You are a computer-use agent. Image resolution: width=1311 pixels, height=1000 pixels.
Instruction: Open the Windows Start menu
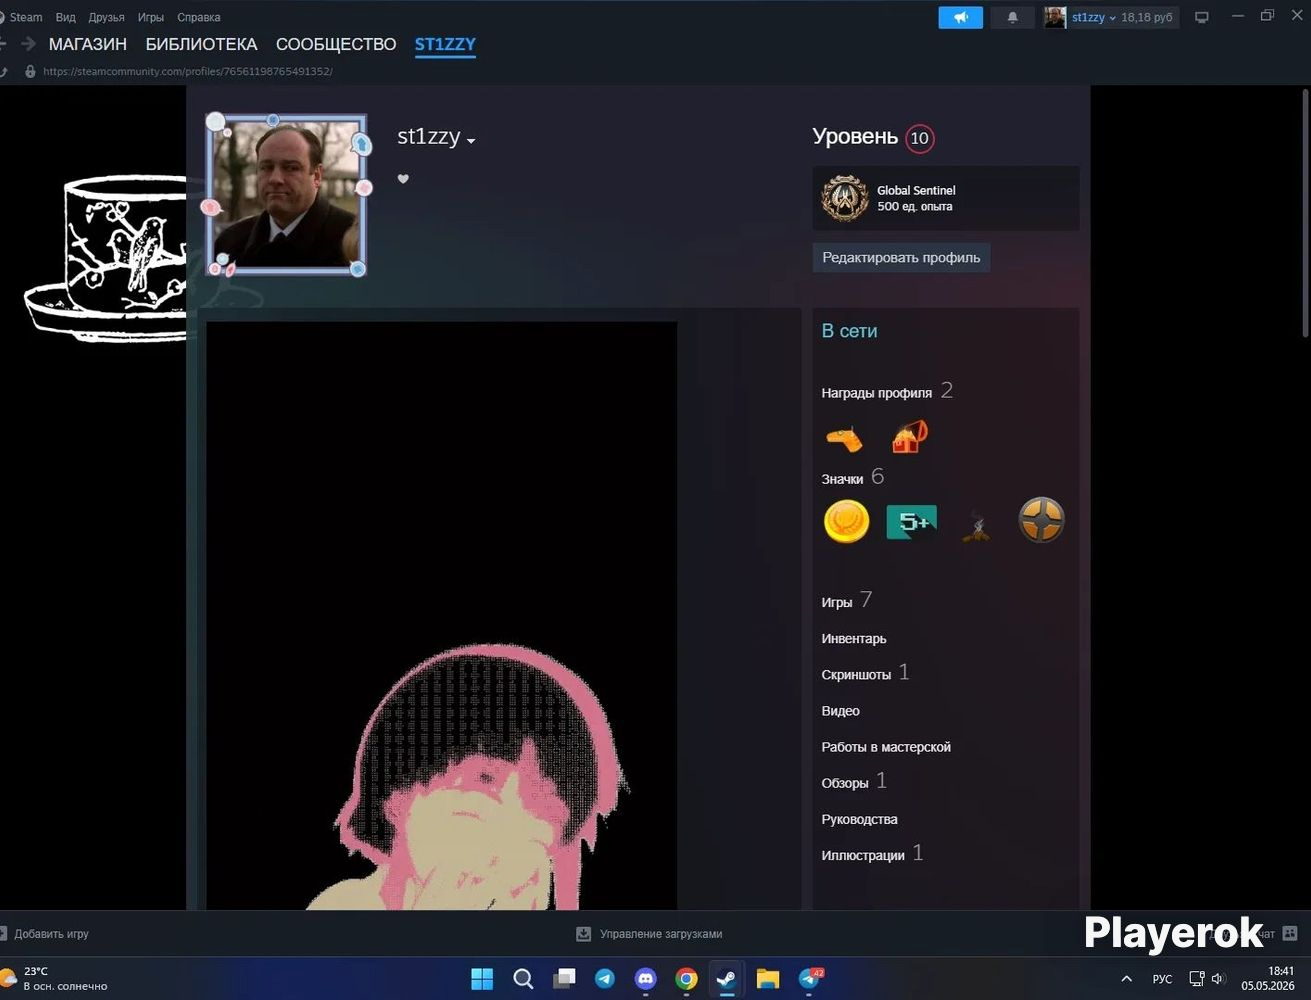click(482, 978)
